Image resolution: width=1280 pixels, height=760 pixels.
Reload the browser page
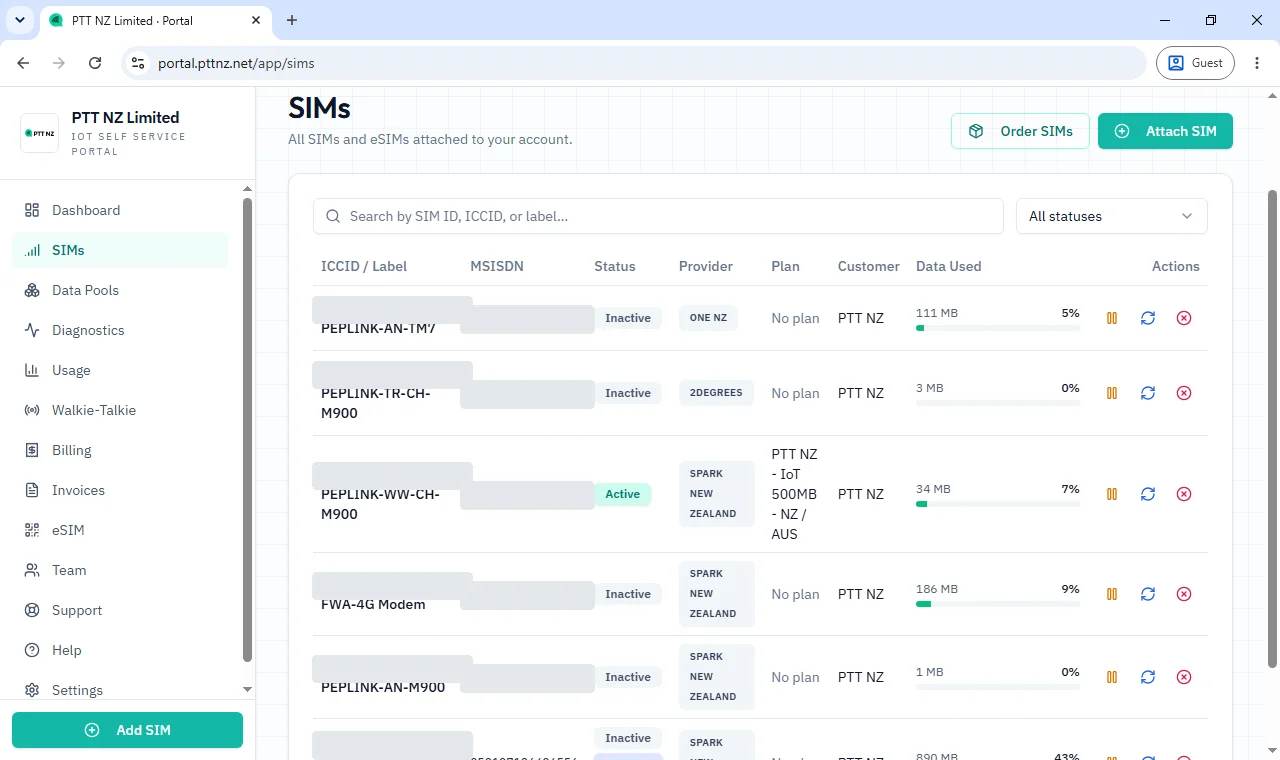[95, 63]
